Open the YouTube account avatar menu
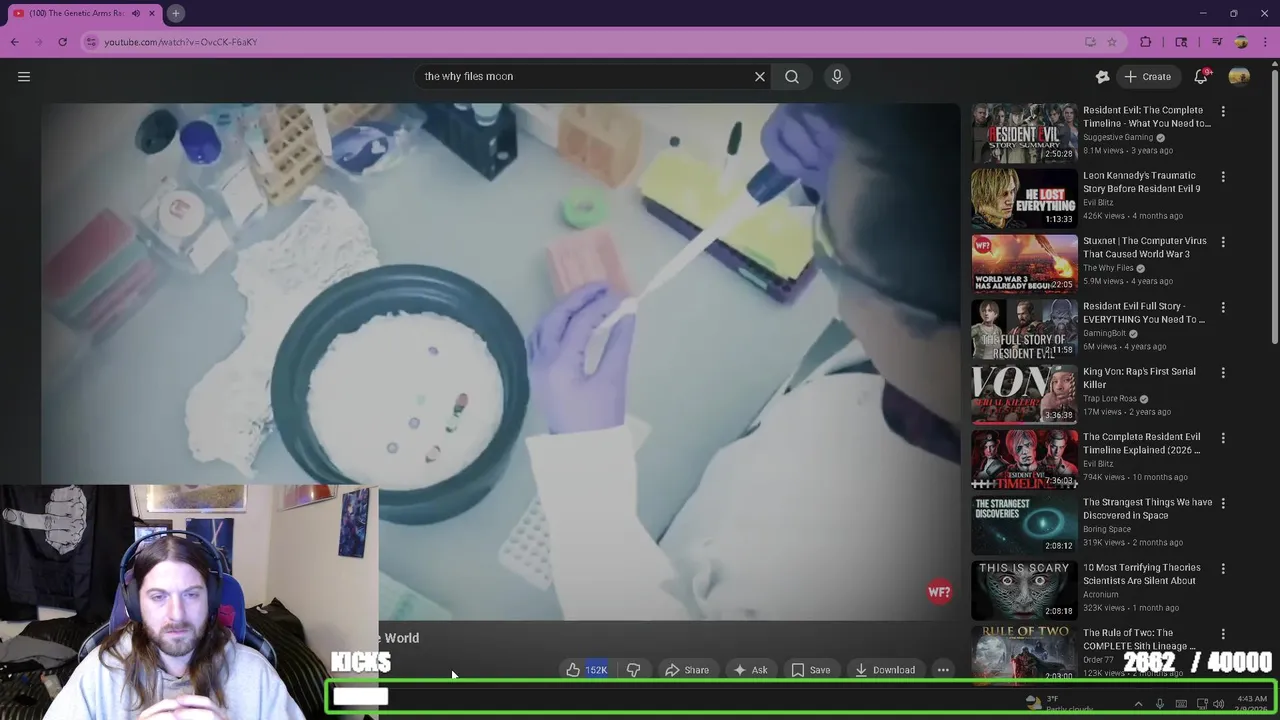Viewport: 1280px width, 720px height. click(1239, 76)
